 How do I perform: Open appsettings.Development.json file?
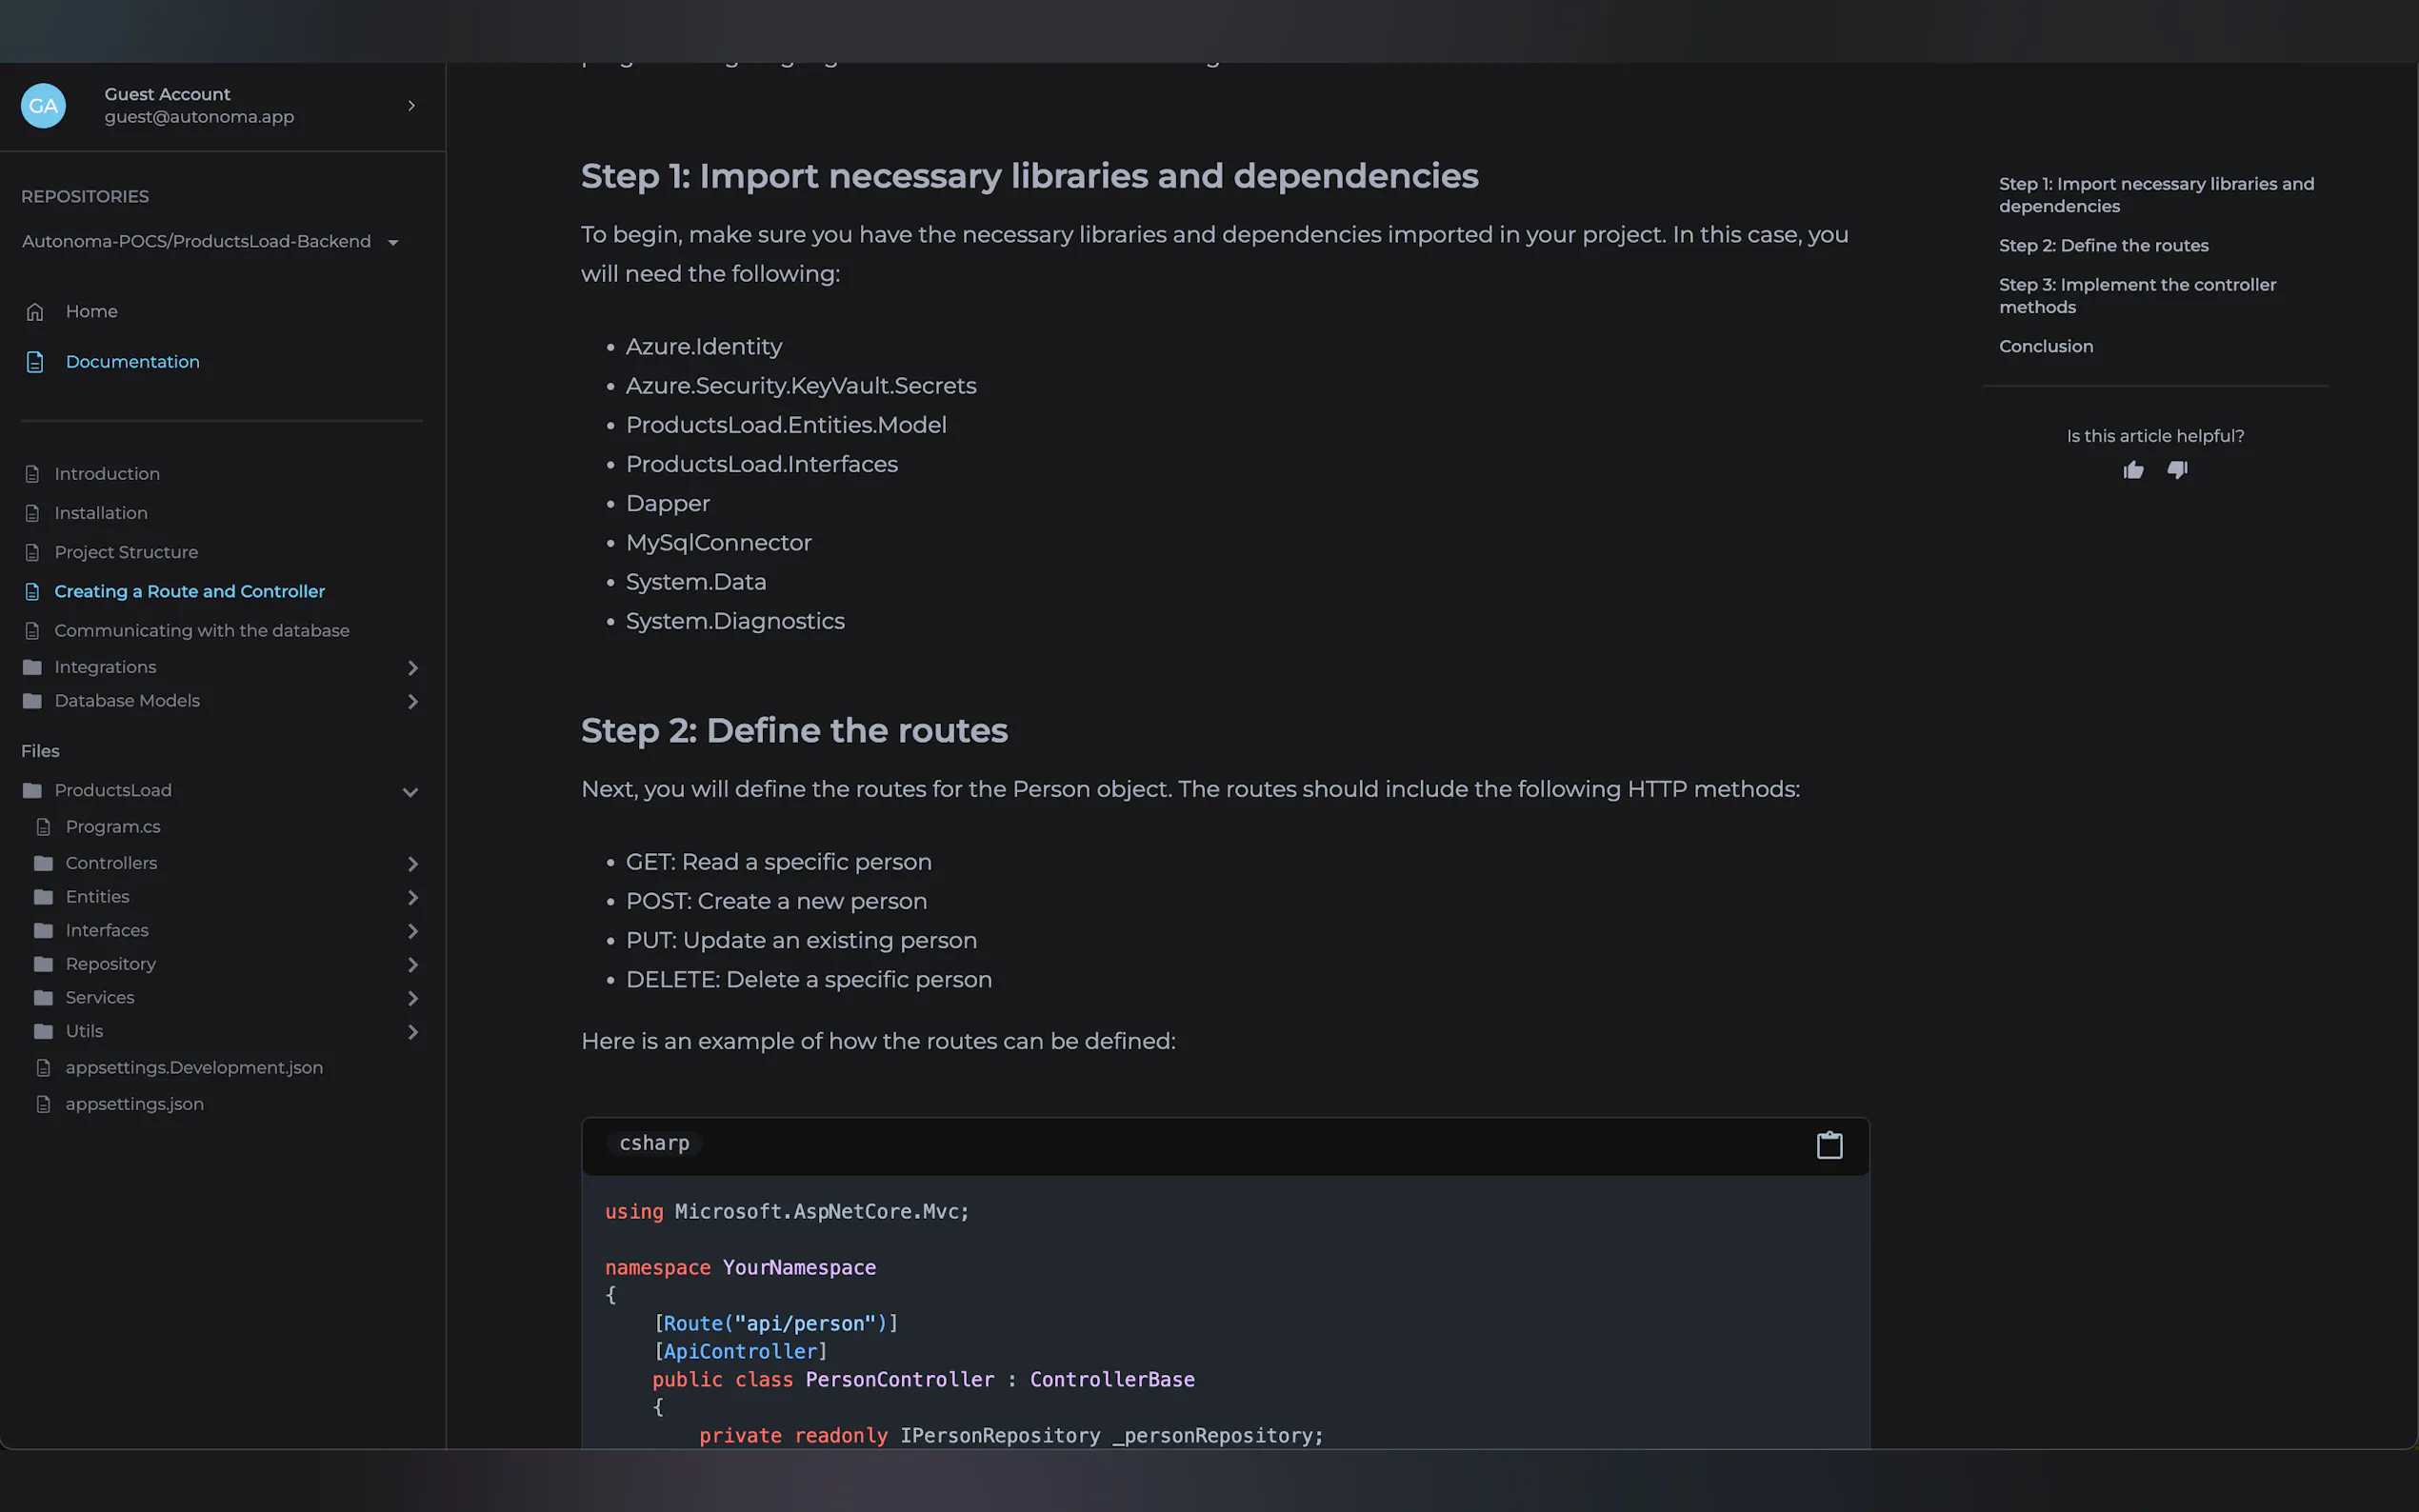coord(194,1068)
